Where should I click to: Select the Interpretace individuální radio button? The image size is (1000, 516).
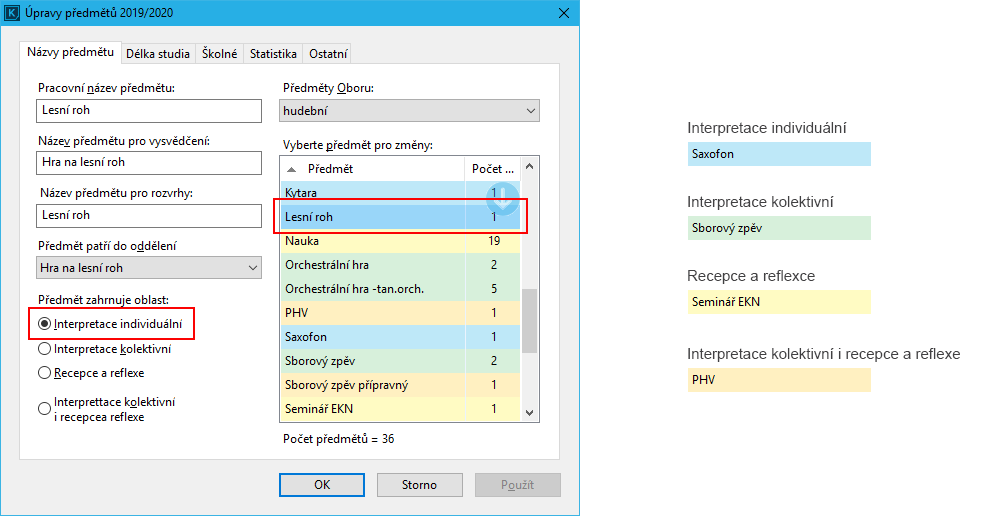click(x=44, y=324)
